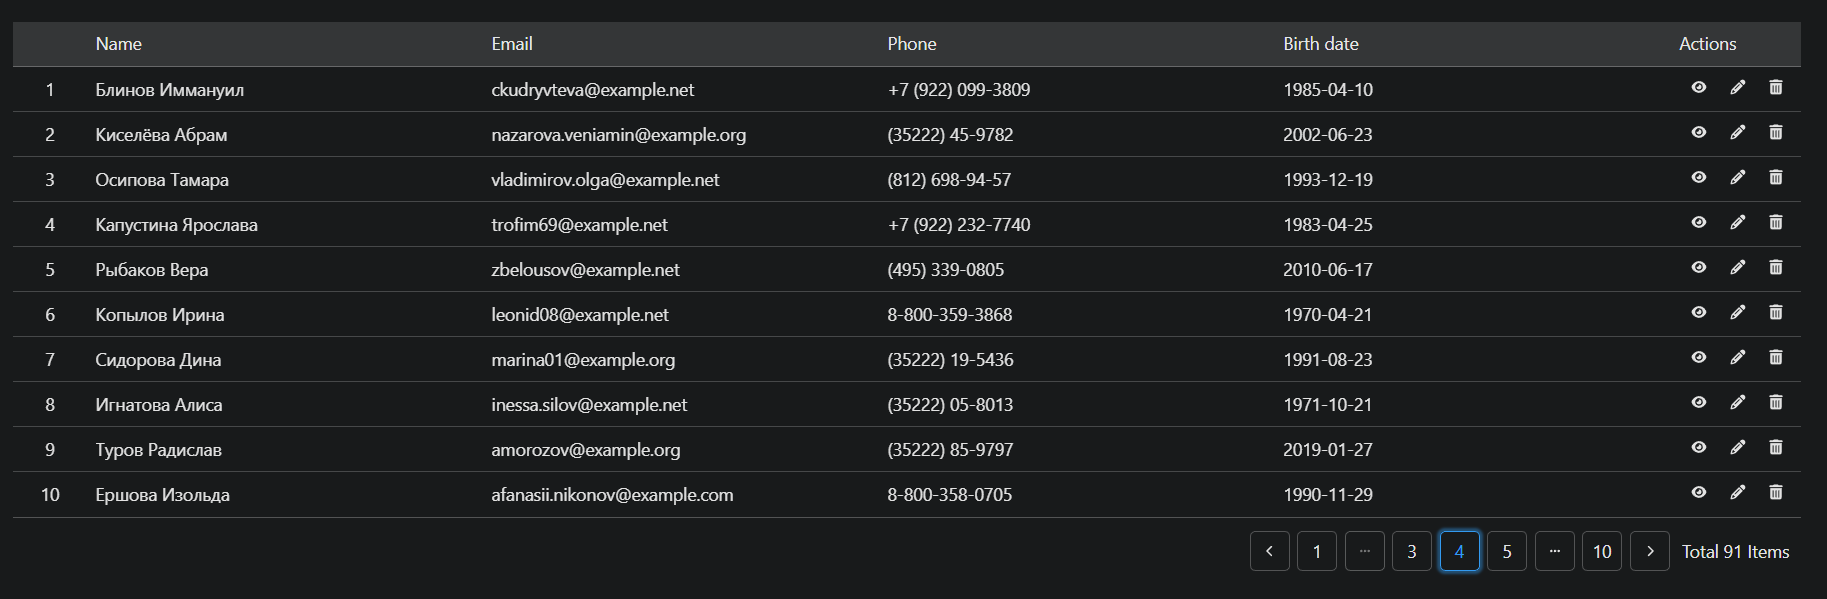Toggle the eye icon for Игнатова Алиса
The width and height of the screenshot is (1827, 599).
point(1698,402)
